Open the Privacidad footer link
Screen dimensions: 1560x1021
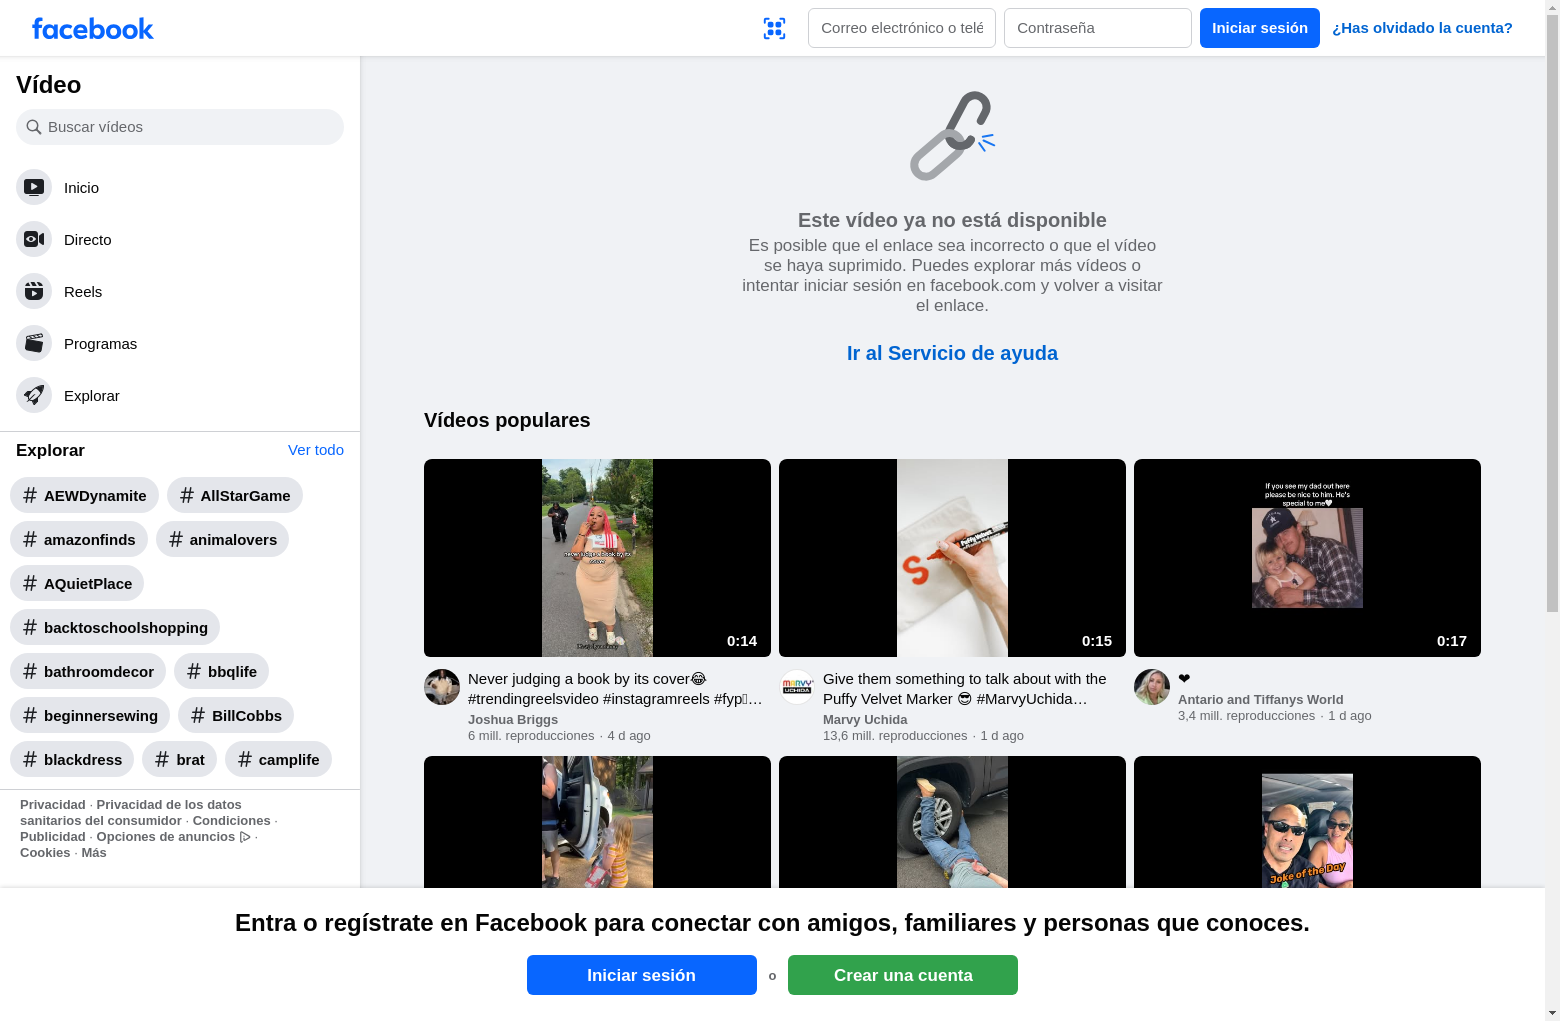[53, 805]
